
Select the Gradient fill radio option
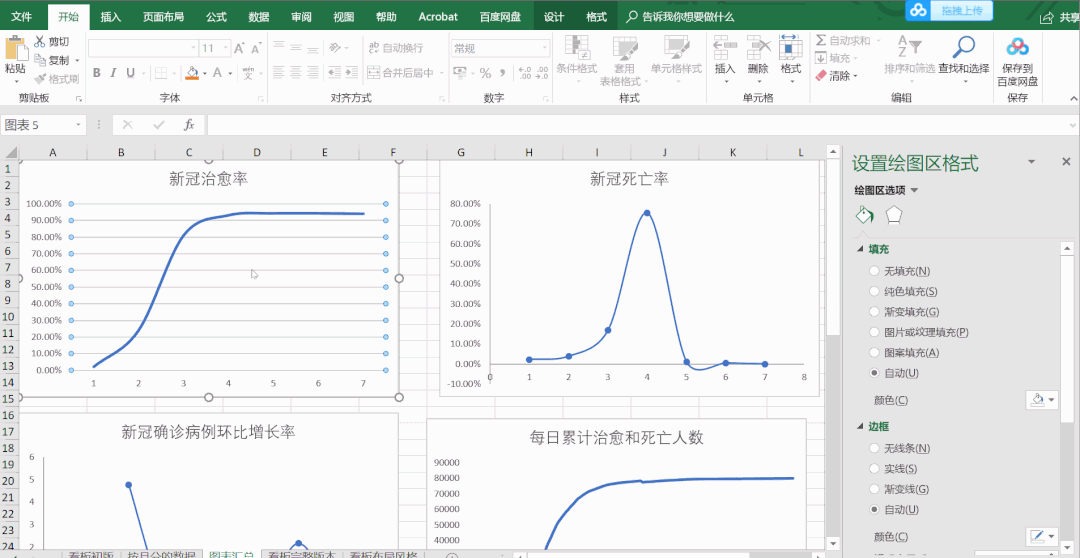click(874, 312)
